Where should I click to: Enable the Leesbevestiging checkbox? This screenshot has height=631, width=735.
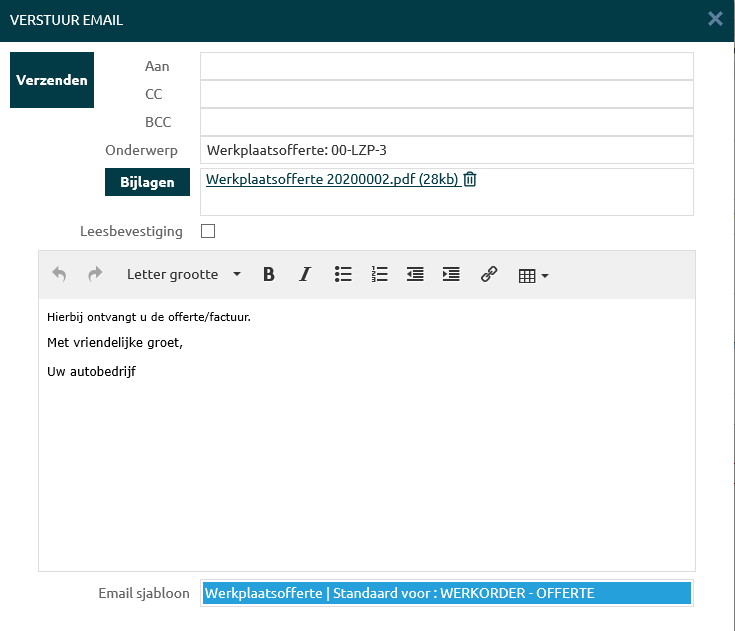click(x=208, y=231)
